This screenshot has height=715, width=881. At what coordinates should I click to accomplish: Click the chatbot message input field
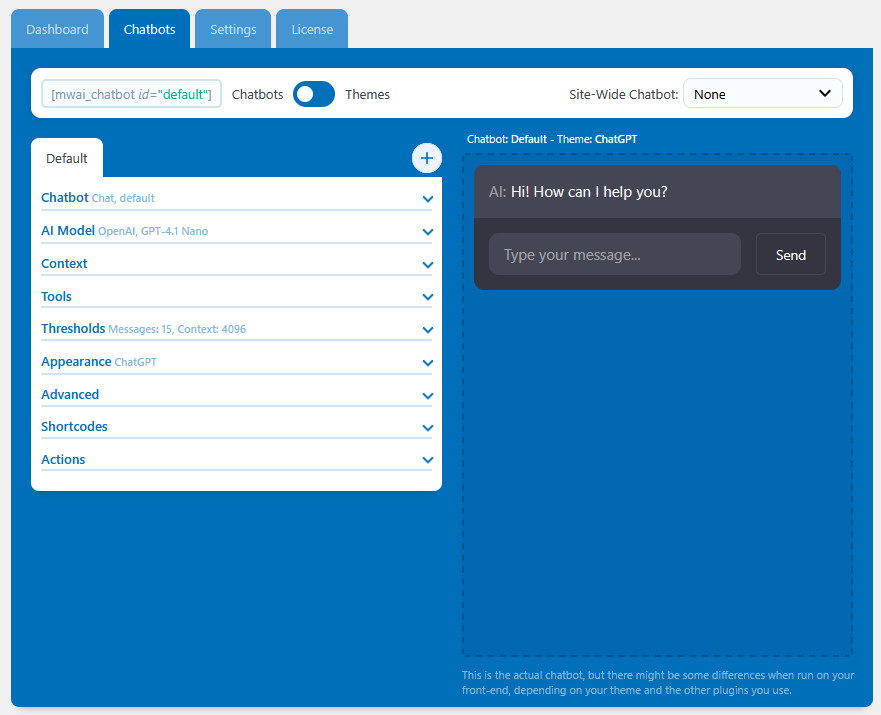pyautogui.click(x=614, y=254)
